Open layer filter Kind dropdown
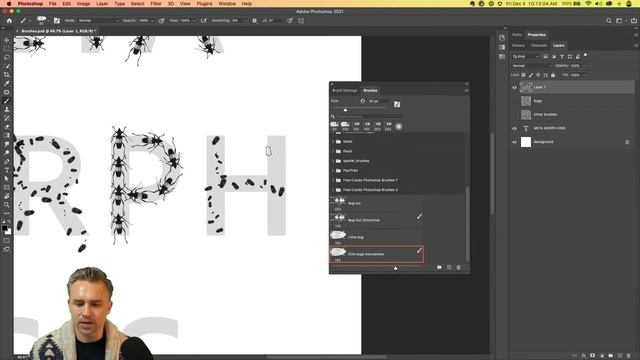Viewport: 640px width, 360px height. pyautogui.click(x=526, y=56)
